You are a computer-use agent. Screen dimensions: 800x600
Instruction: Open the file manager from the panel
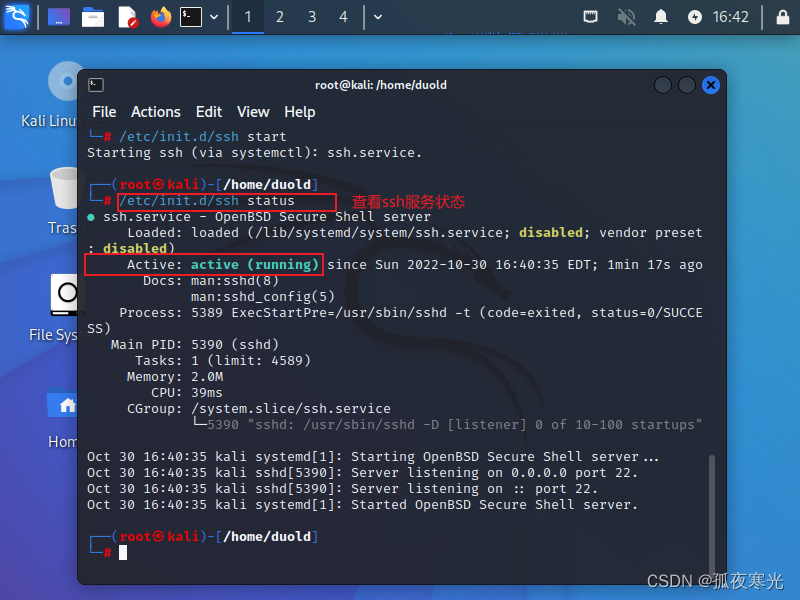(92, 16)
